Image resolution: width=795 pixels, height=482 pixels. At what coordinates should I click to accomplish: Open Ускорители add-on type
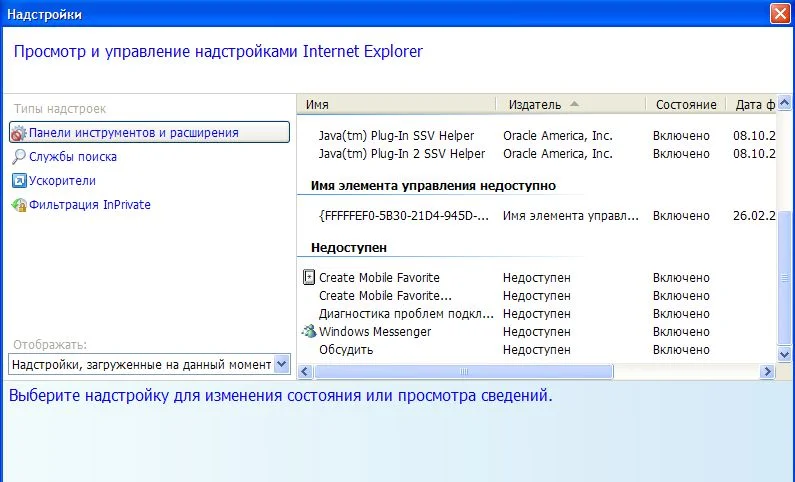(62, 180)
